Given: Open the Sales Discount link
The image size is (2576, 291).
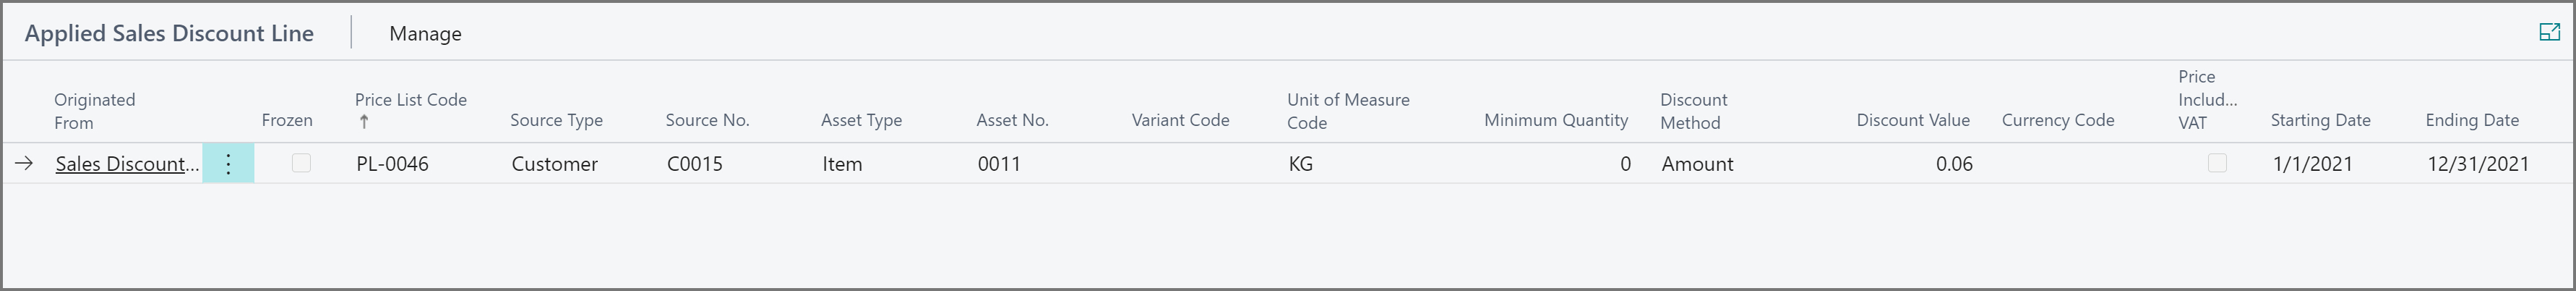Looking at the screenshot, I should click(x=127, y=164).
